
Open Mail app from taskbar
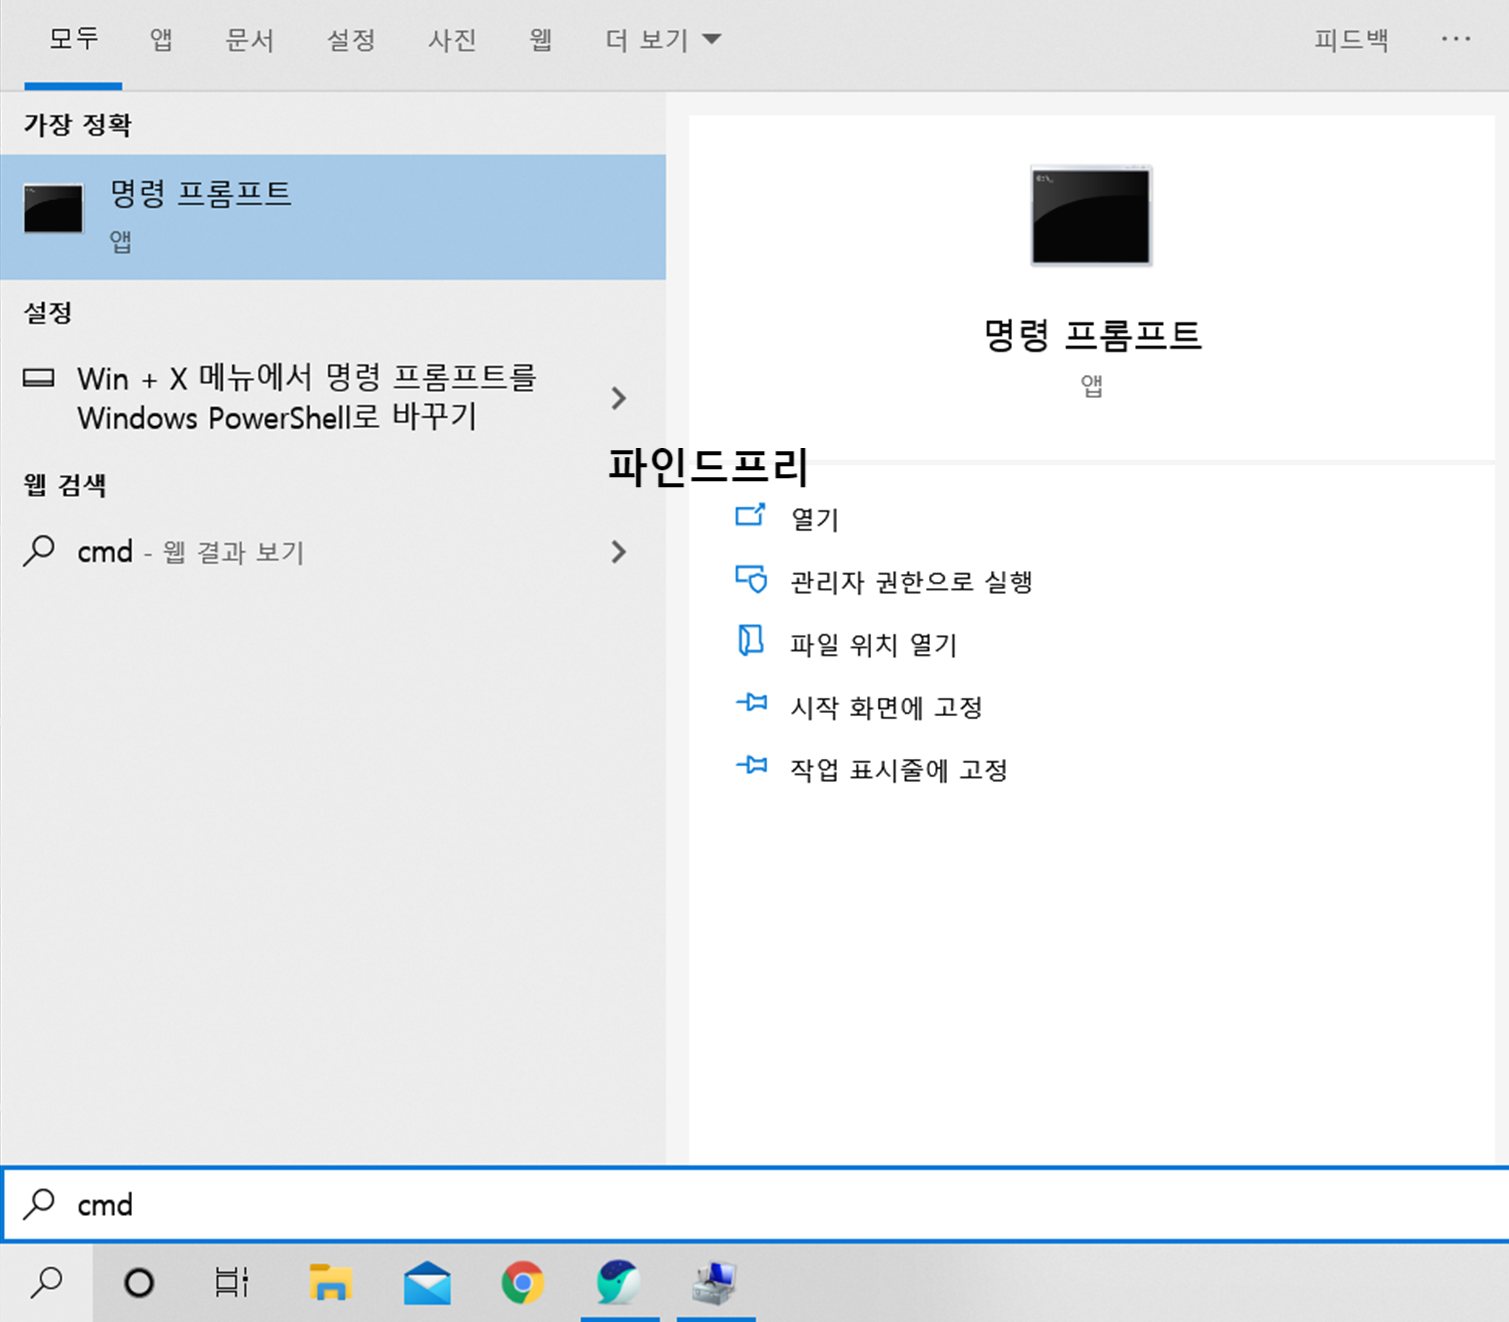pyautogui.click(x=427, y=1283)
